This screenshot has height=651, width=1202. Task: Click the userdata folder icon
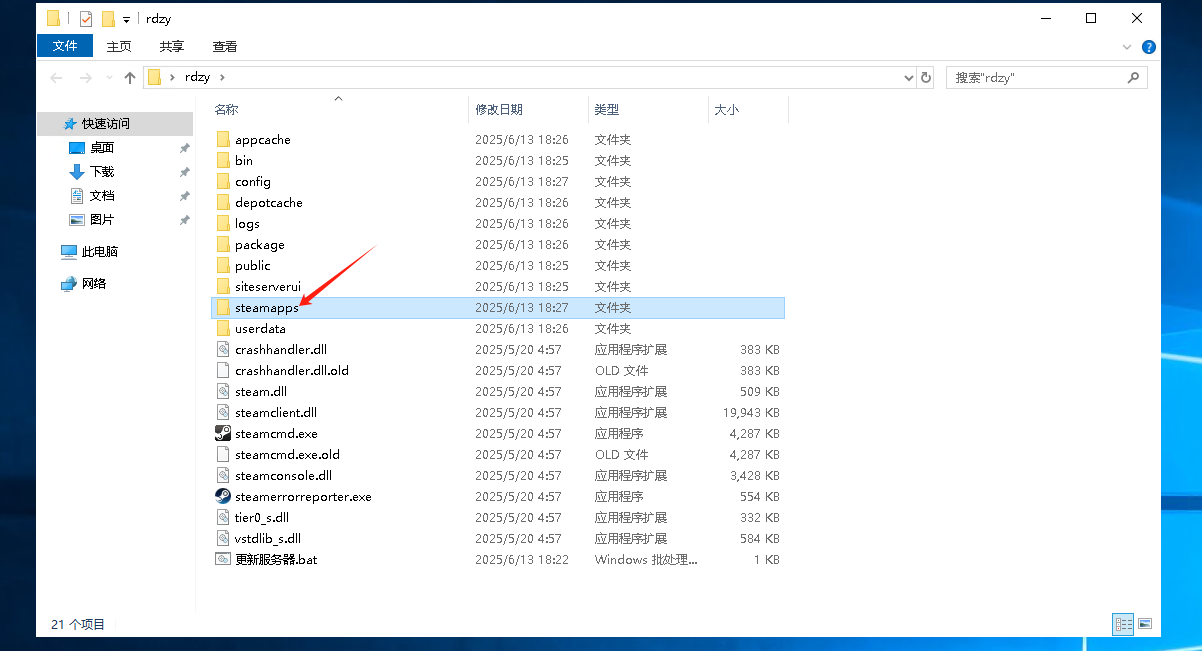tap(223, 329)
